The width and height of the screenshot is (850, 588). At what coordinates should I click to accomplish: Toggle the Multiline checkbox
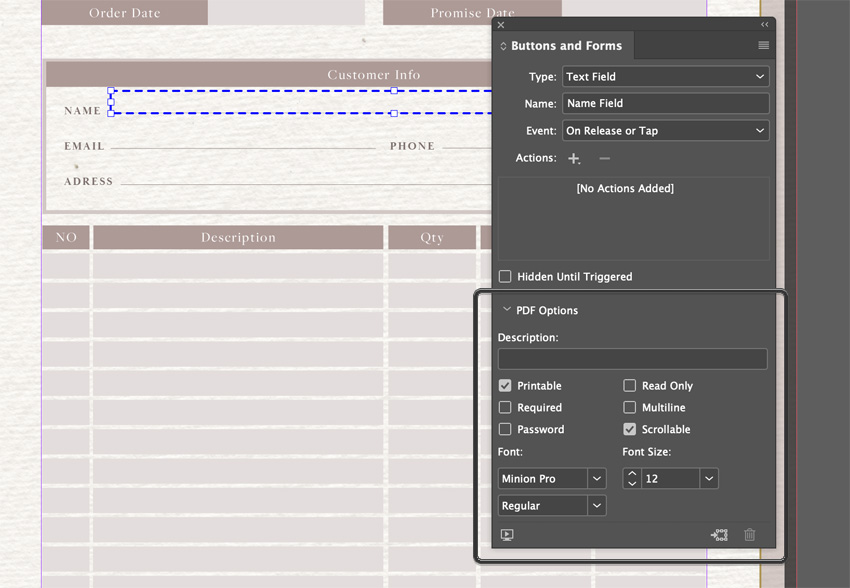630,407
